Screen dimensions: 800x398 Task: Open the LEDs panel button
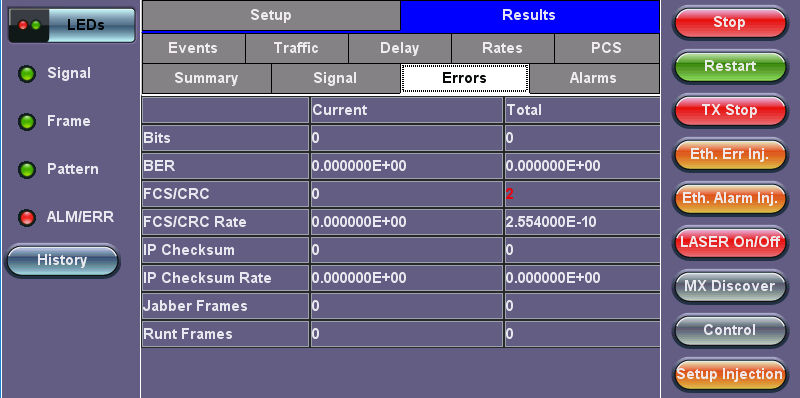click(72, 24)
